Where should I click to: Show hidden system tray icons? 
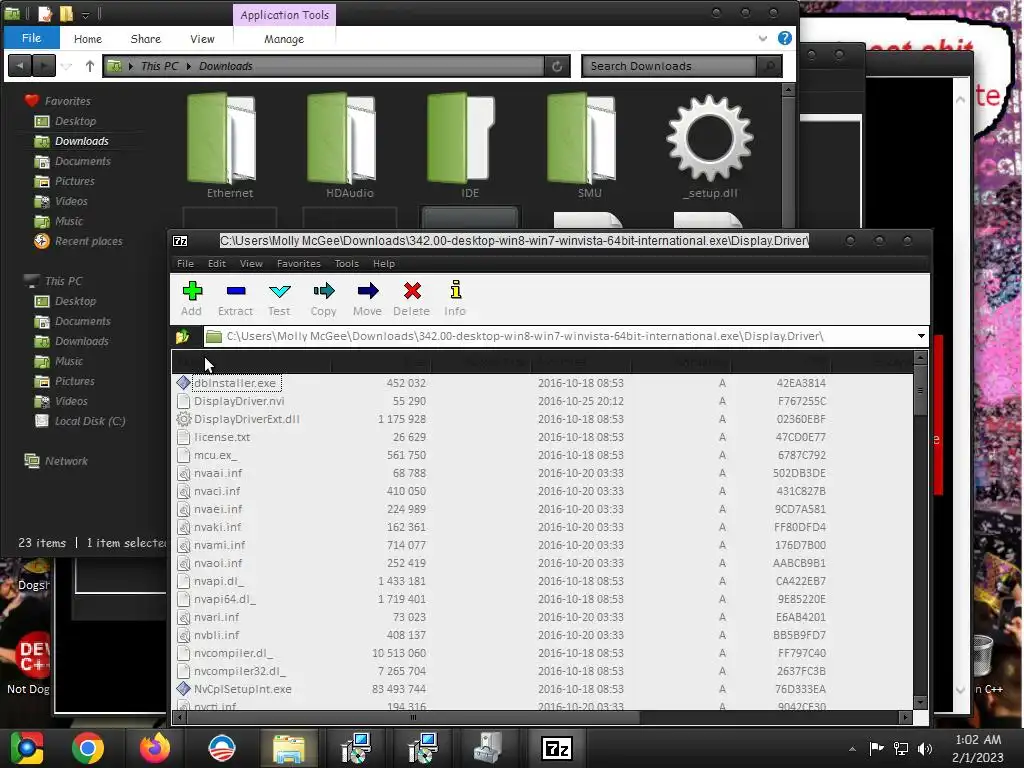coord(852,748)
